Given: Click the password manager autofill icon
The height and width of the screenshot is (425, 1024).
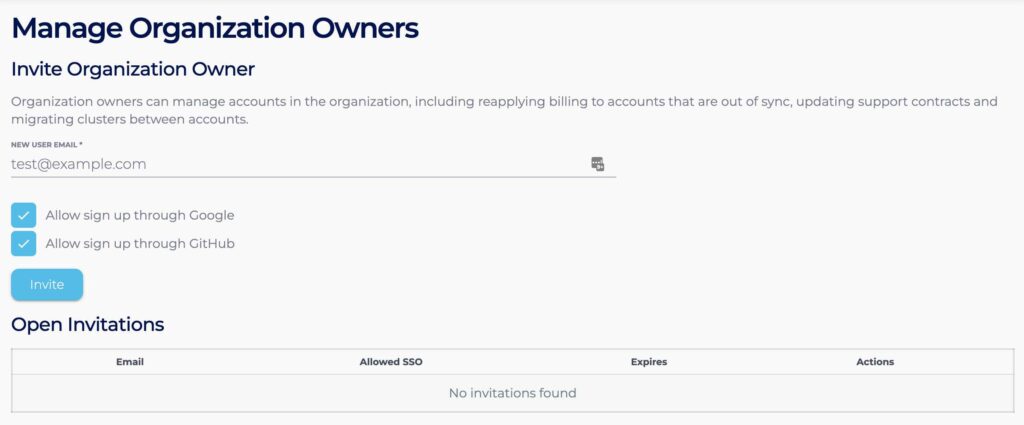Looking at the screenshot, I should point(597,164).
